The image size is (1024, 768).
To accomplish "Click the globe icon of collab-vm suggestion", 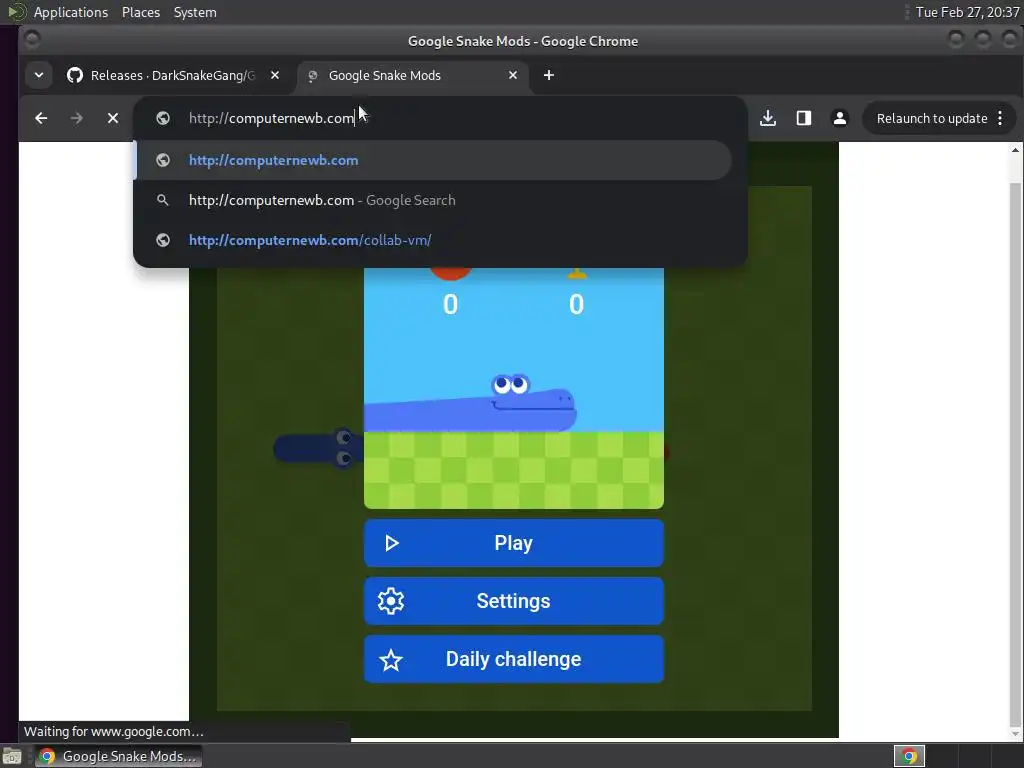I will coord(163,240).
